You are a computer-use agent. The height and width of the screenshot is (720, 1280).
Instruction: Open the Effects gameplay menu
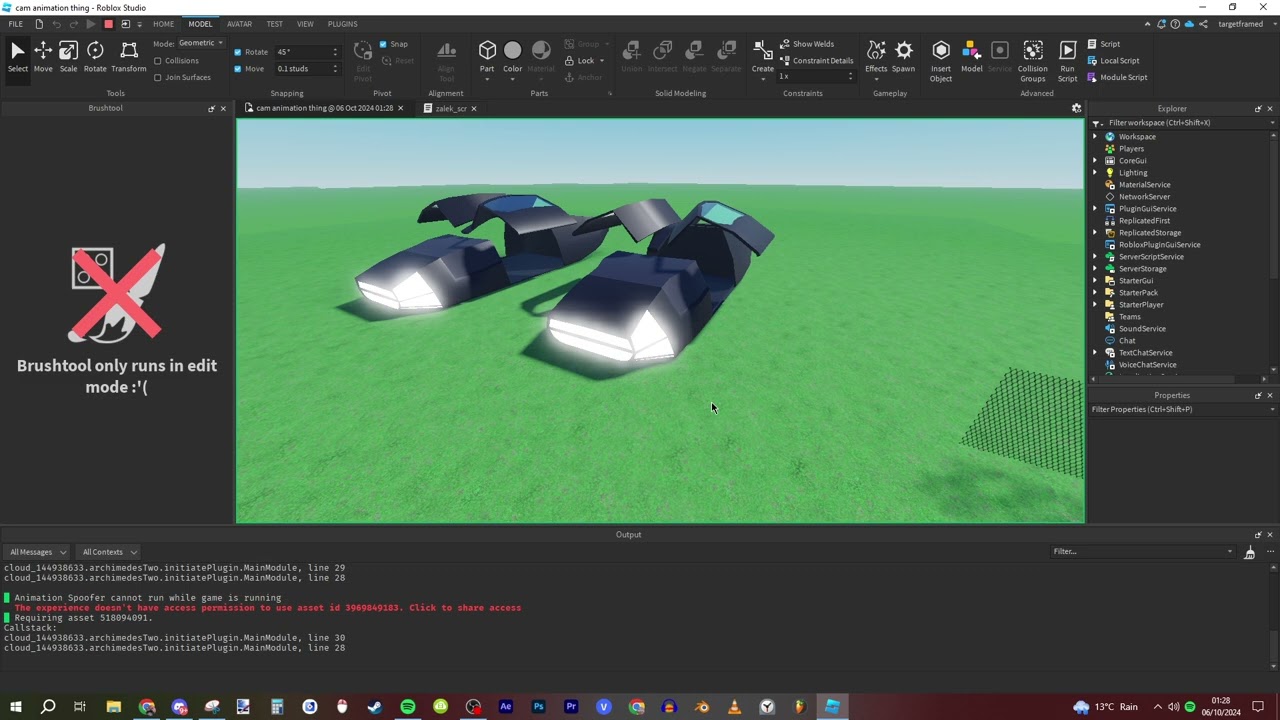876,57
